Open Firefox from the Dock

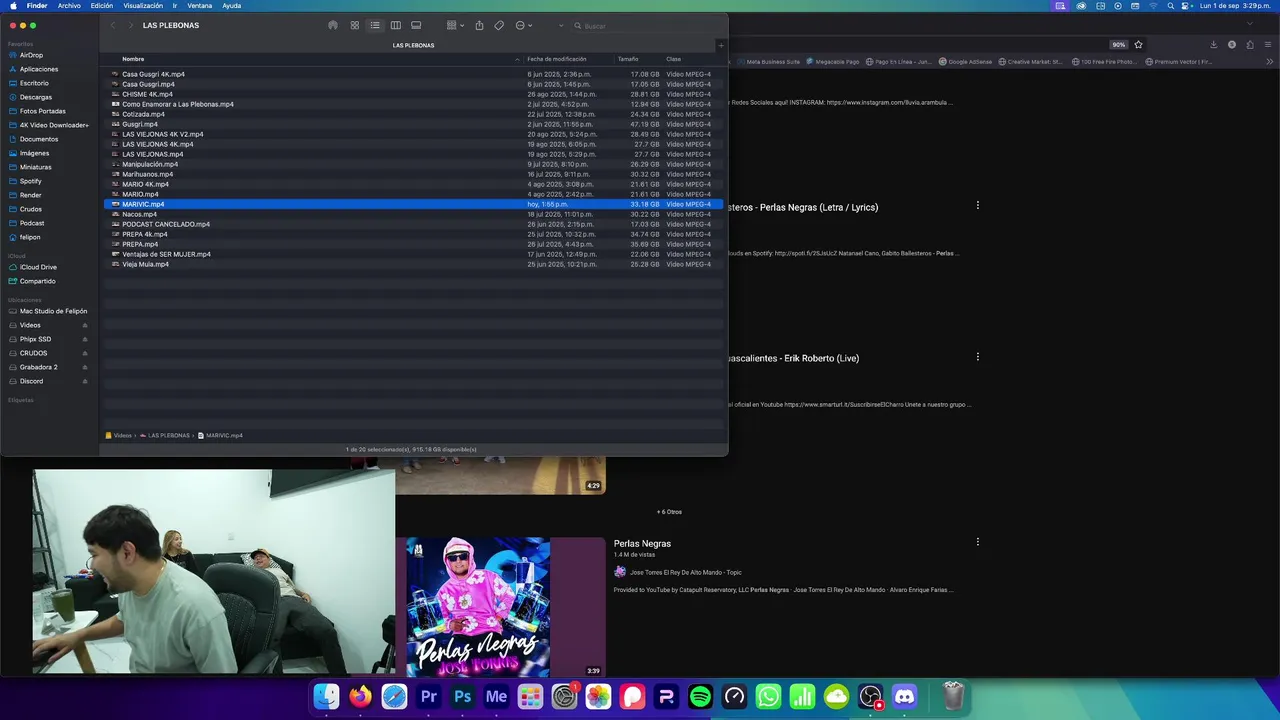[x=361, y=697]
